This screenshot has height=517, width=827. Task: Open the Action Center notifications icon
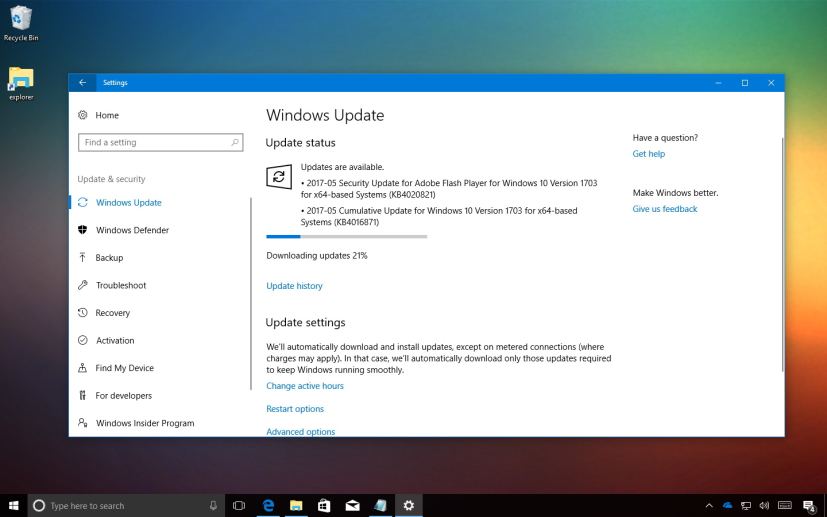(x=810, y=506)
